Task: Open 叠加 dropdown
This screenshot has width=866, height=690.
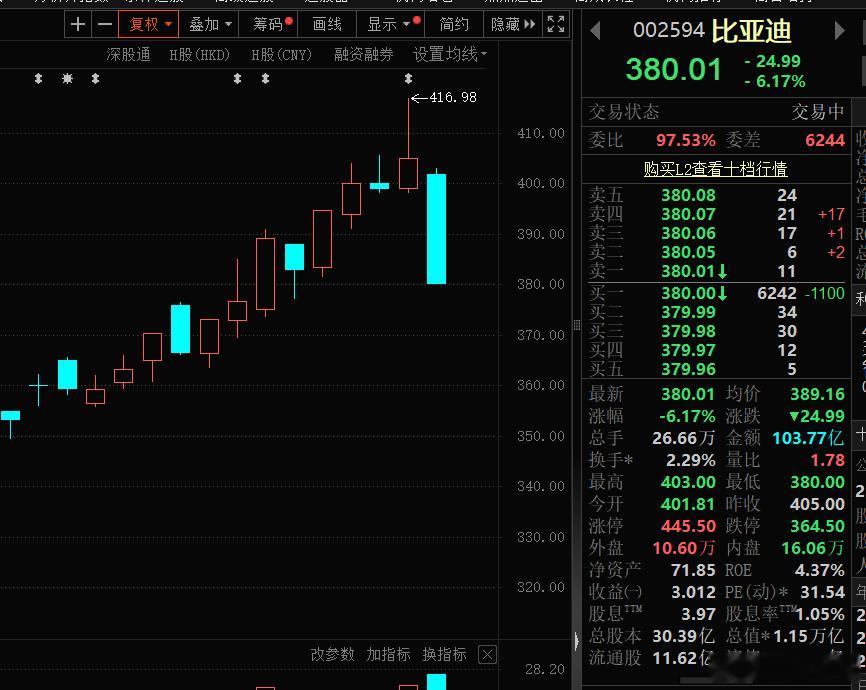Action: tap(210, 24)
